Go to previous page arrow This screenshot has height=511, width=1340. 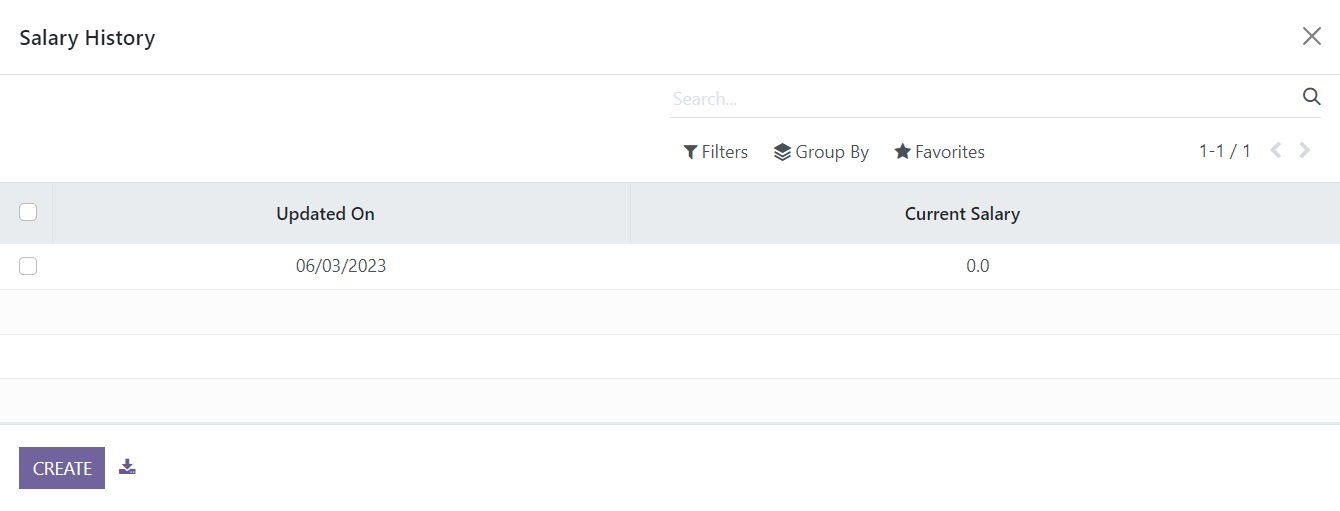(1275, 151)
